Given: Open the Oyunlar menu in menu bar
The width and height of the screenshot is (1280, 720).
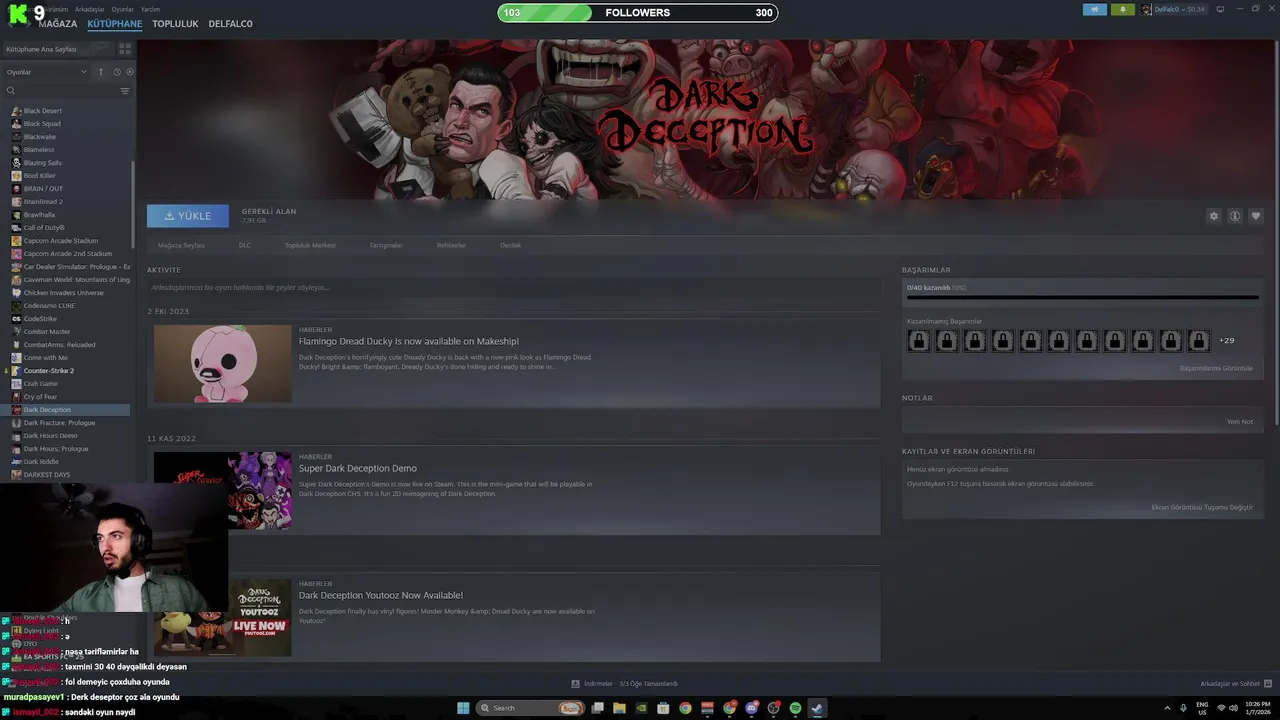Looking at the screenshot, I should tap(122, 9).
